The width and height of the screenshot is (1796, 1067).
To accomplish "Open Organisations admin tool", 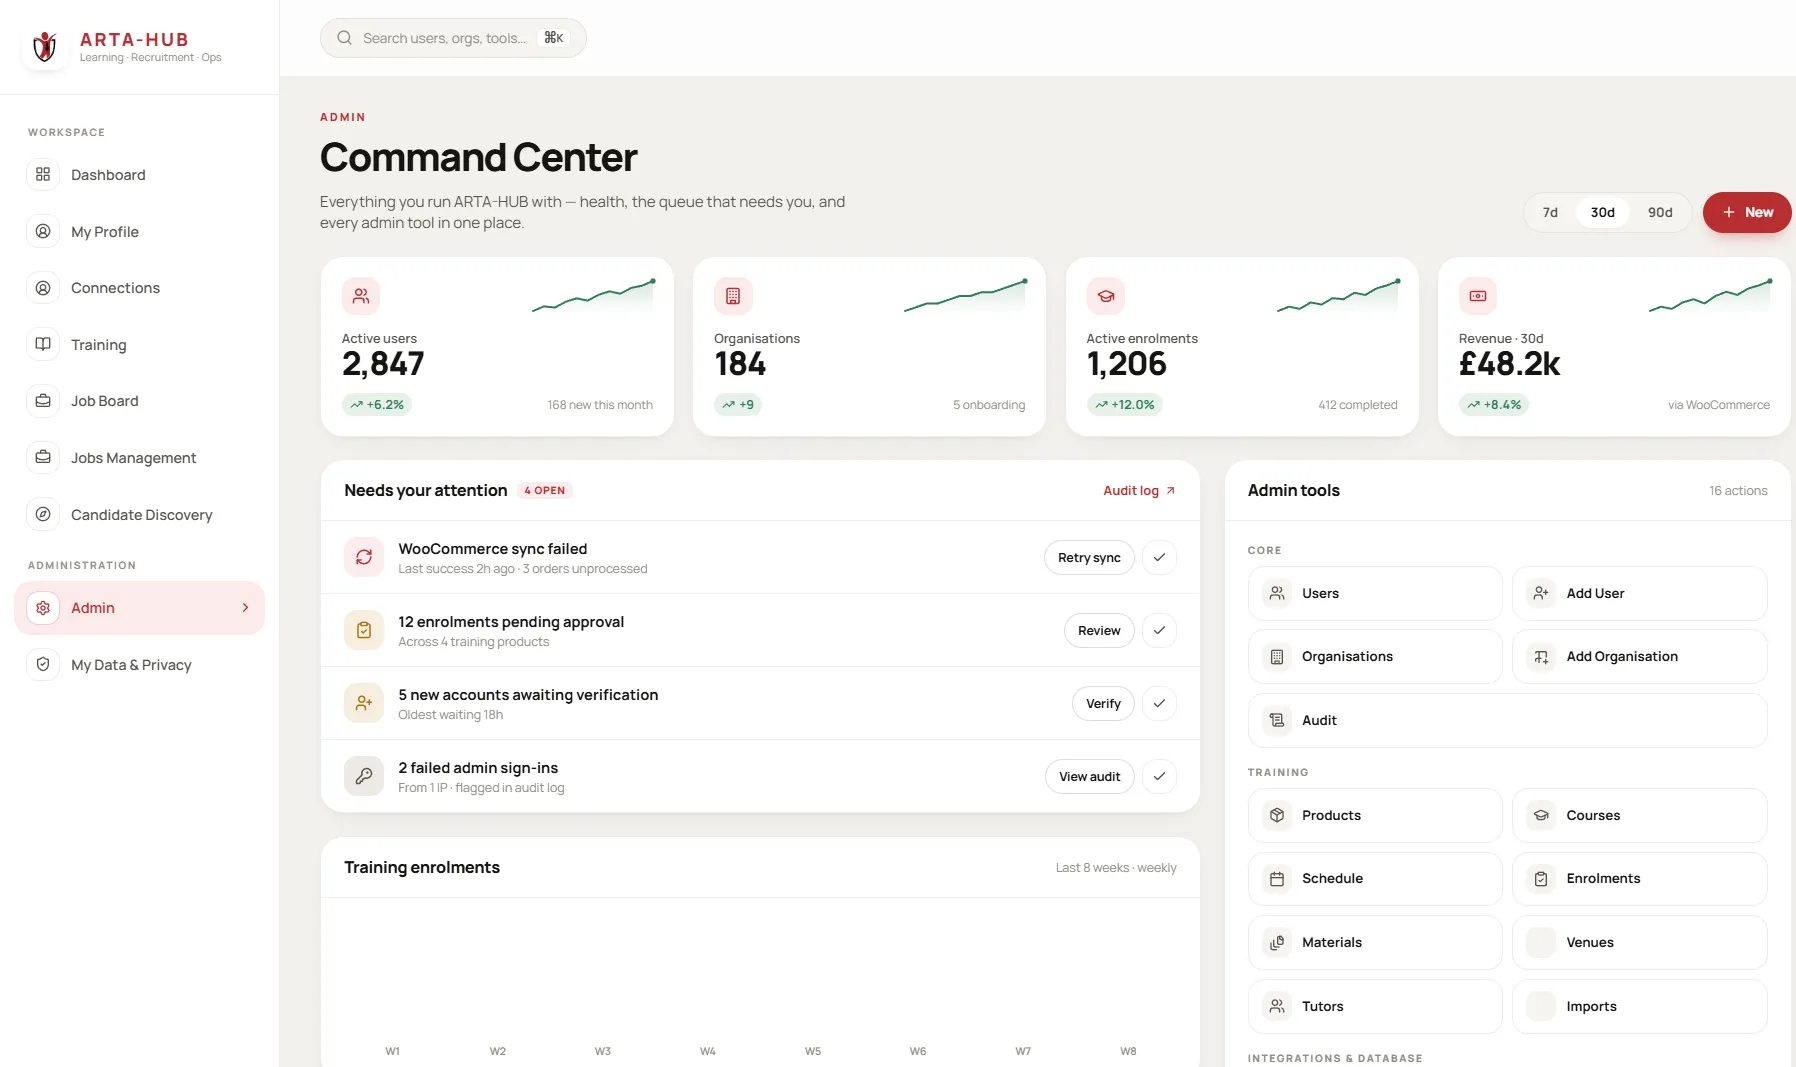I will (x=1375, y=656).
